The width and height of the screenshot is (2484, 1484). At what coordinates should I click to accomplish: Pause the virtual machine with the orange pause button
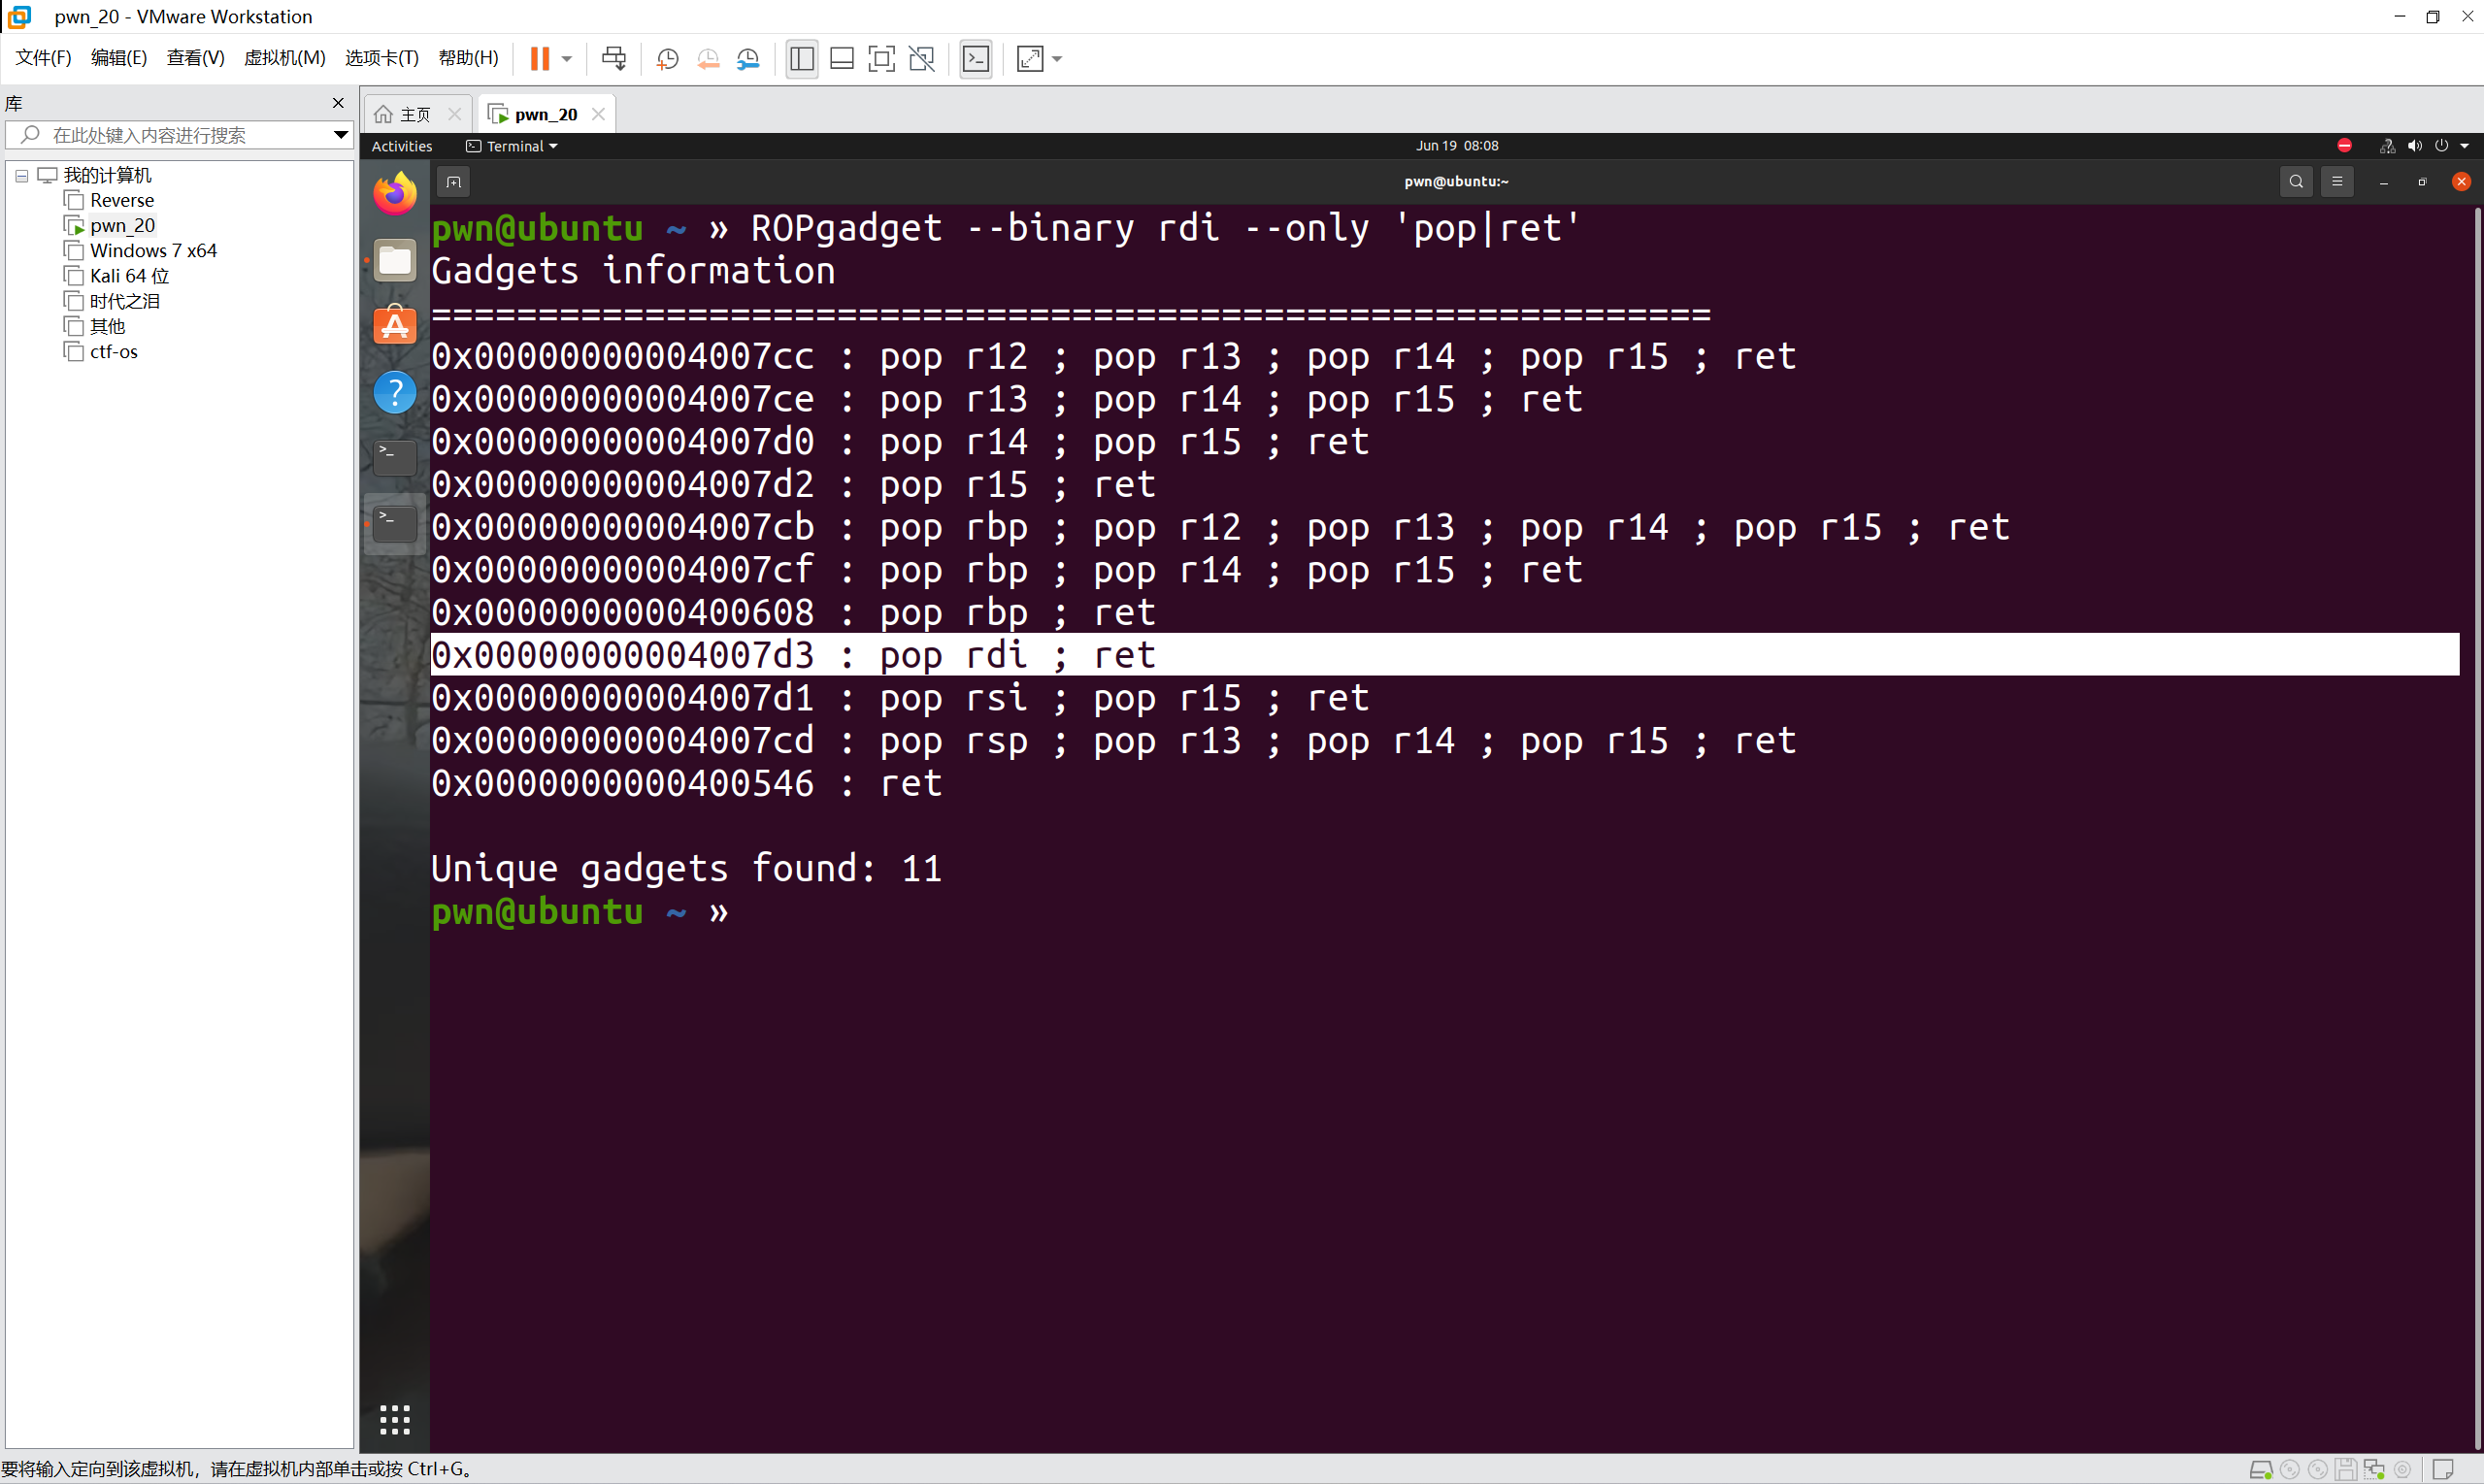(539, 59)
